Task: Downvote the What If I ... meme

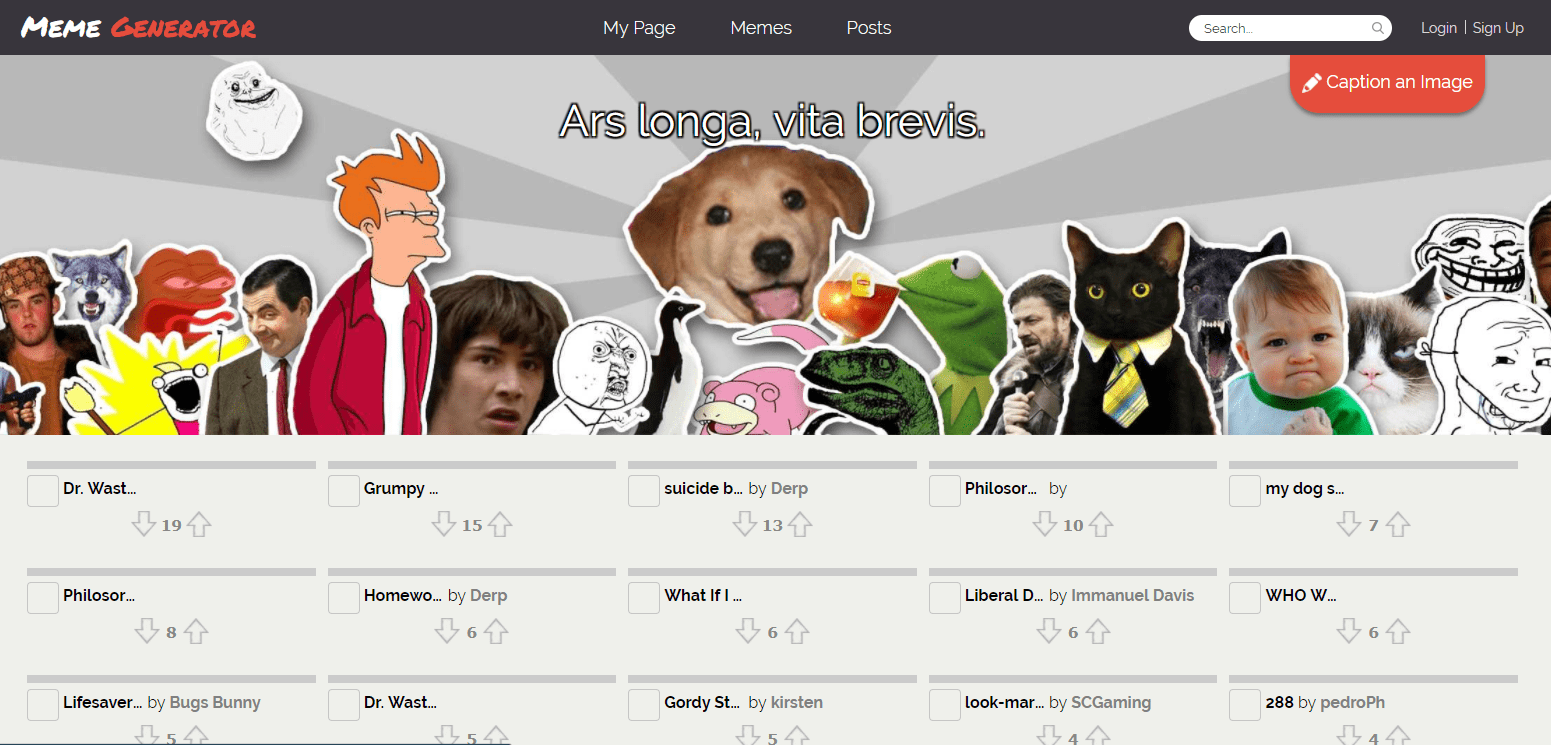Action: [x=748, y=631]
